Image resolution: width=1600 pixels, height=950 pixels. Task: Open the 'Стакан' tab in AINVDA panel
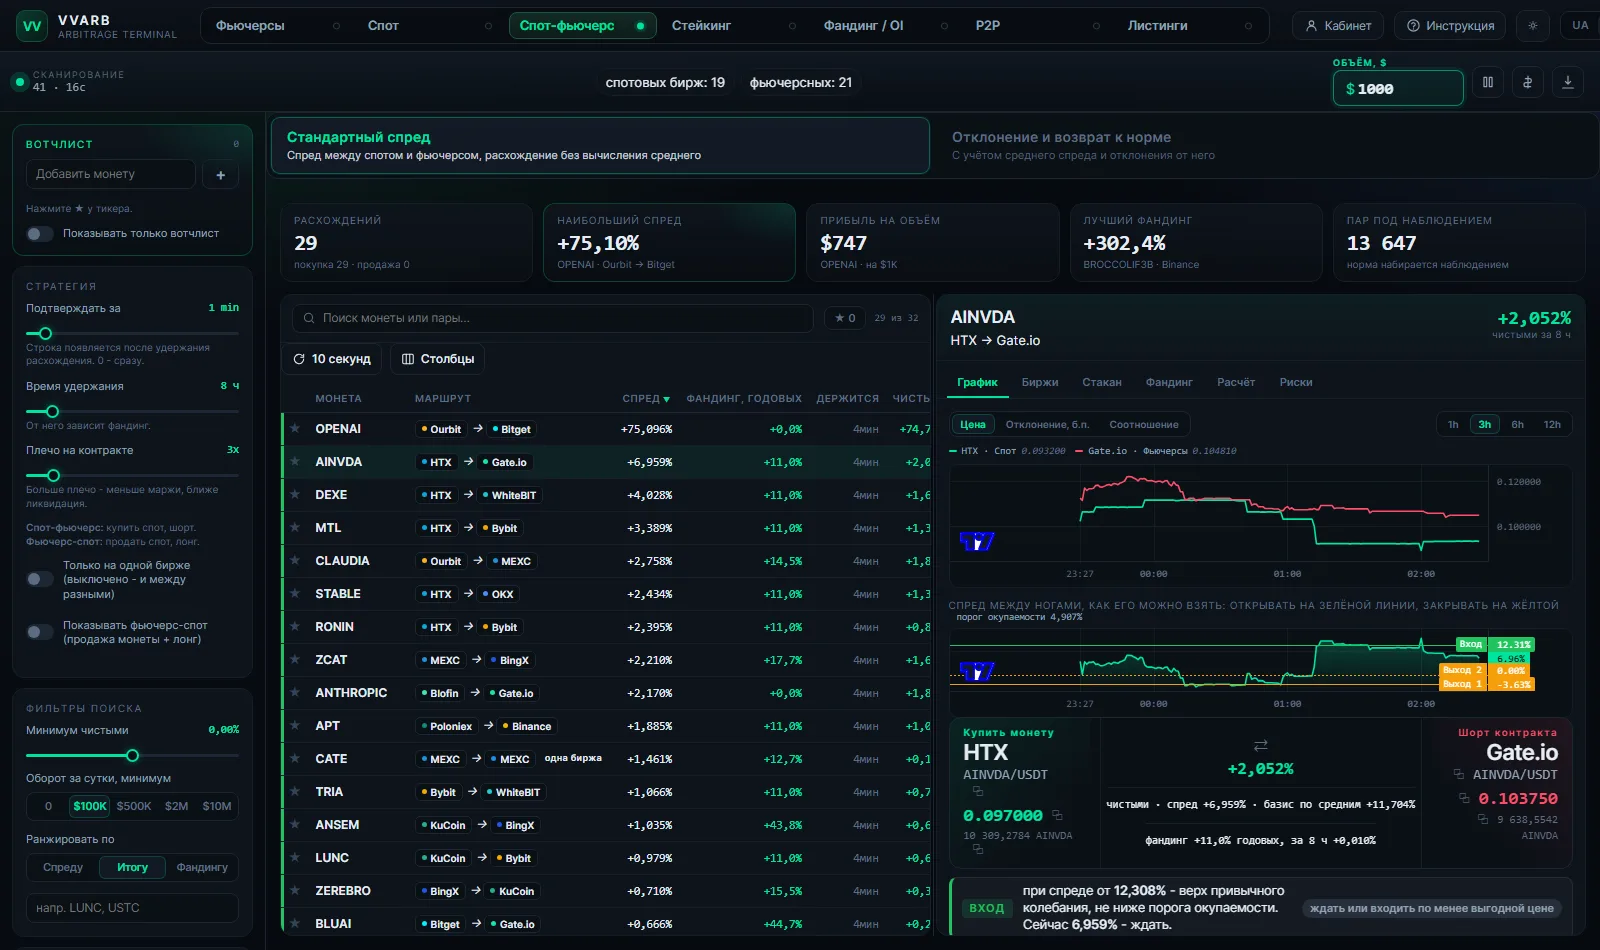[1102, 383]
